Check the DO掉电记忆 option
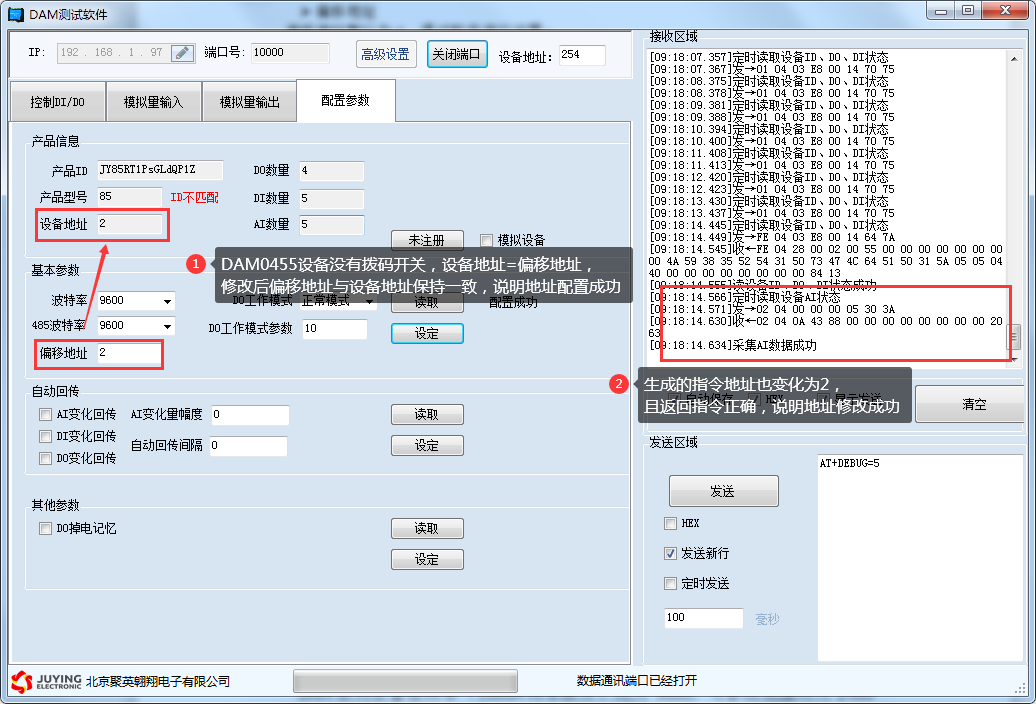 tap(45, 528)
